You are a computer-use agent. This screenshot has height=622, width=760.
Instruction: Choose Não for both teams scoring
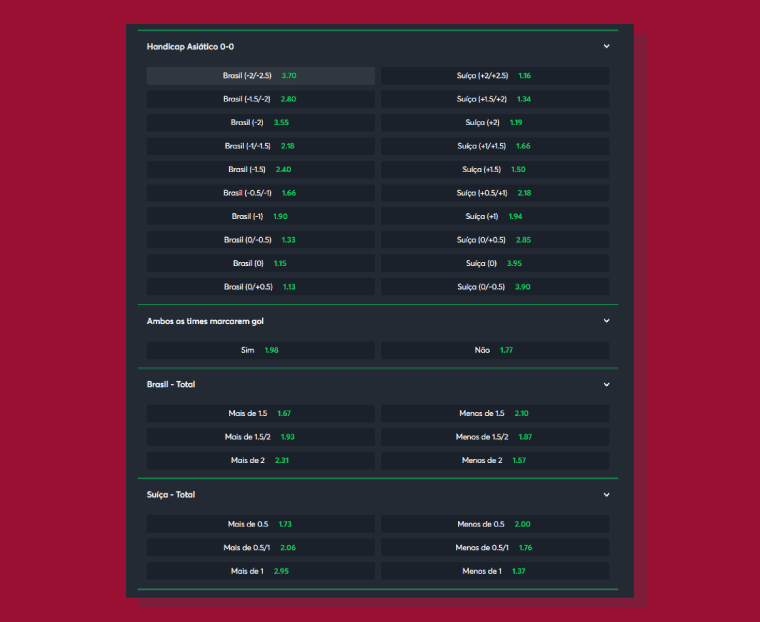(x=495, y=350)
